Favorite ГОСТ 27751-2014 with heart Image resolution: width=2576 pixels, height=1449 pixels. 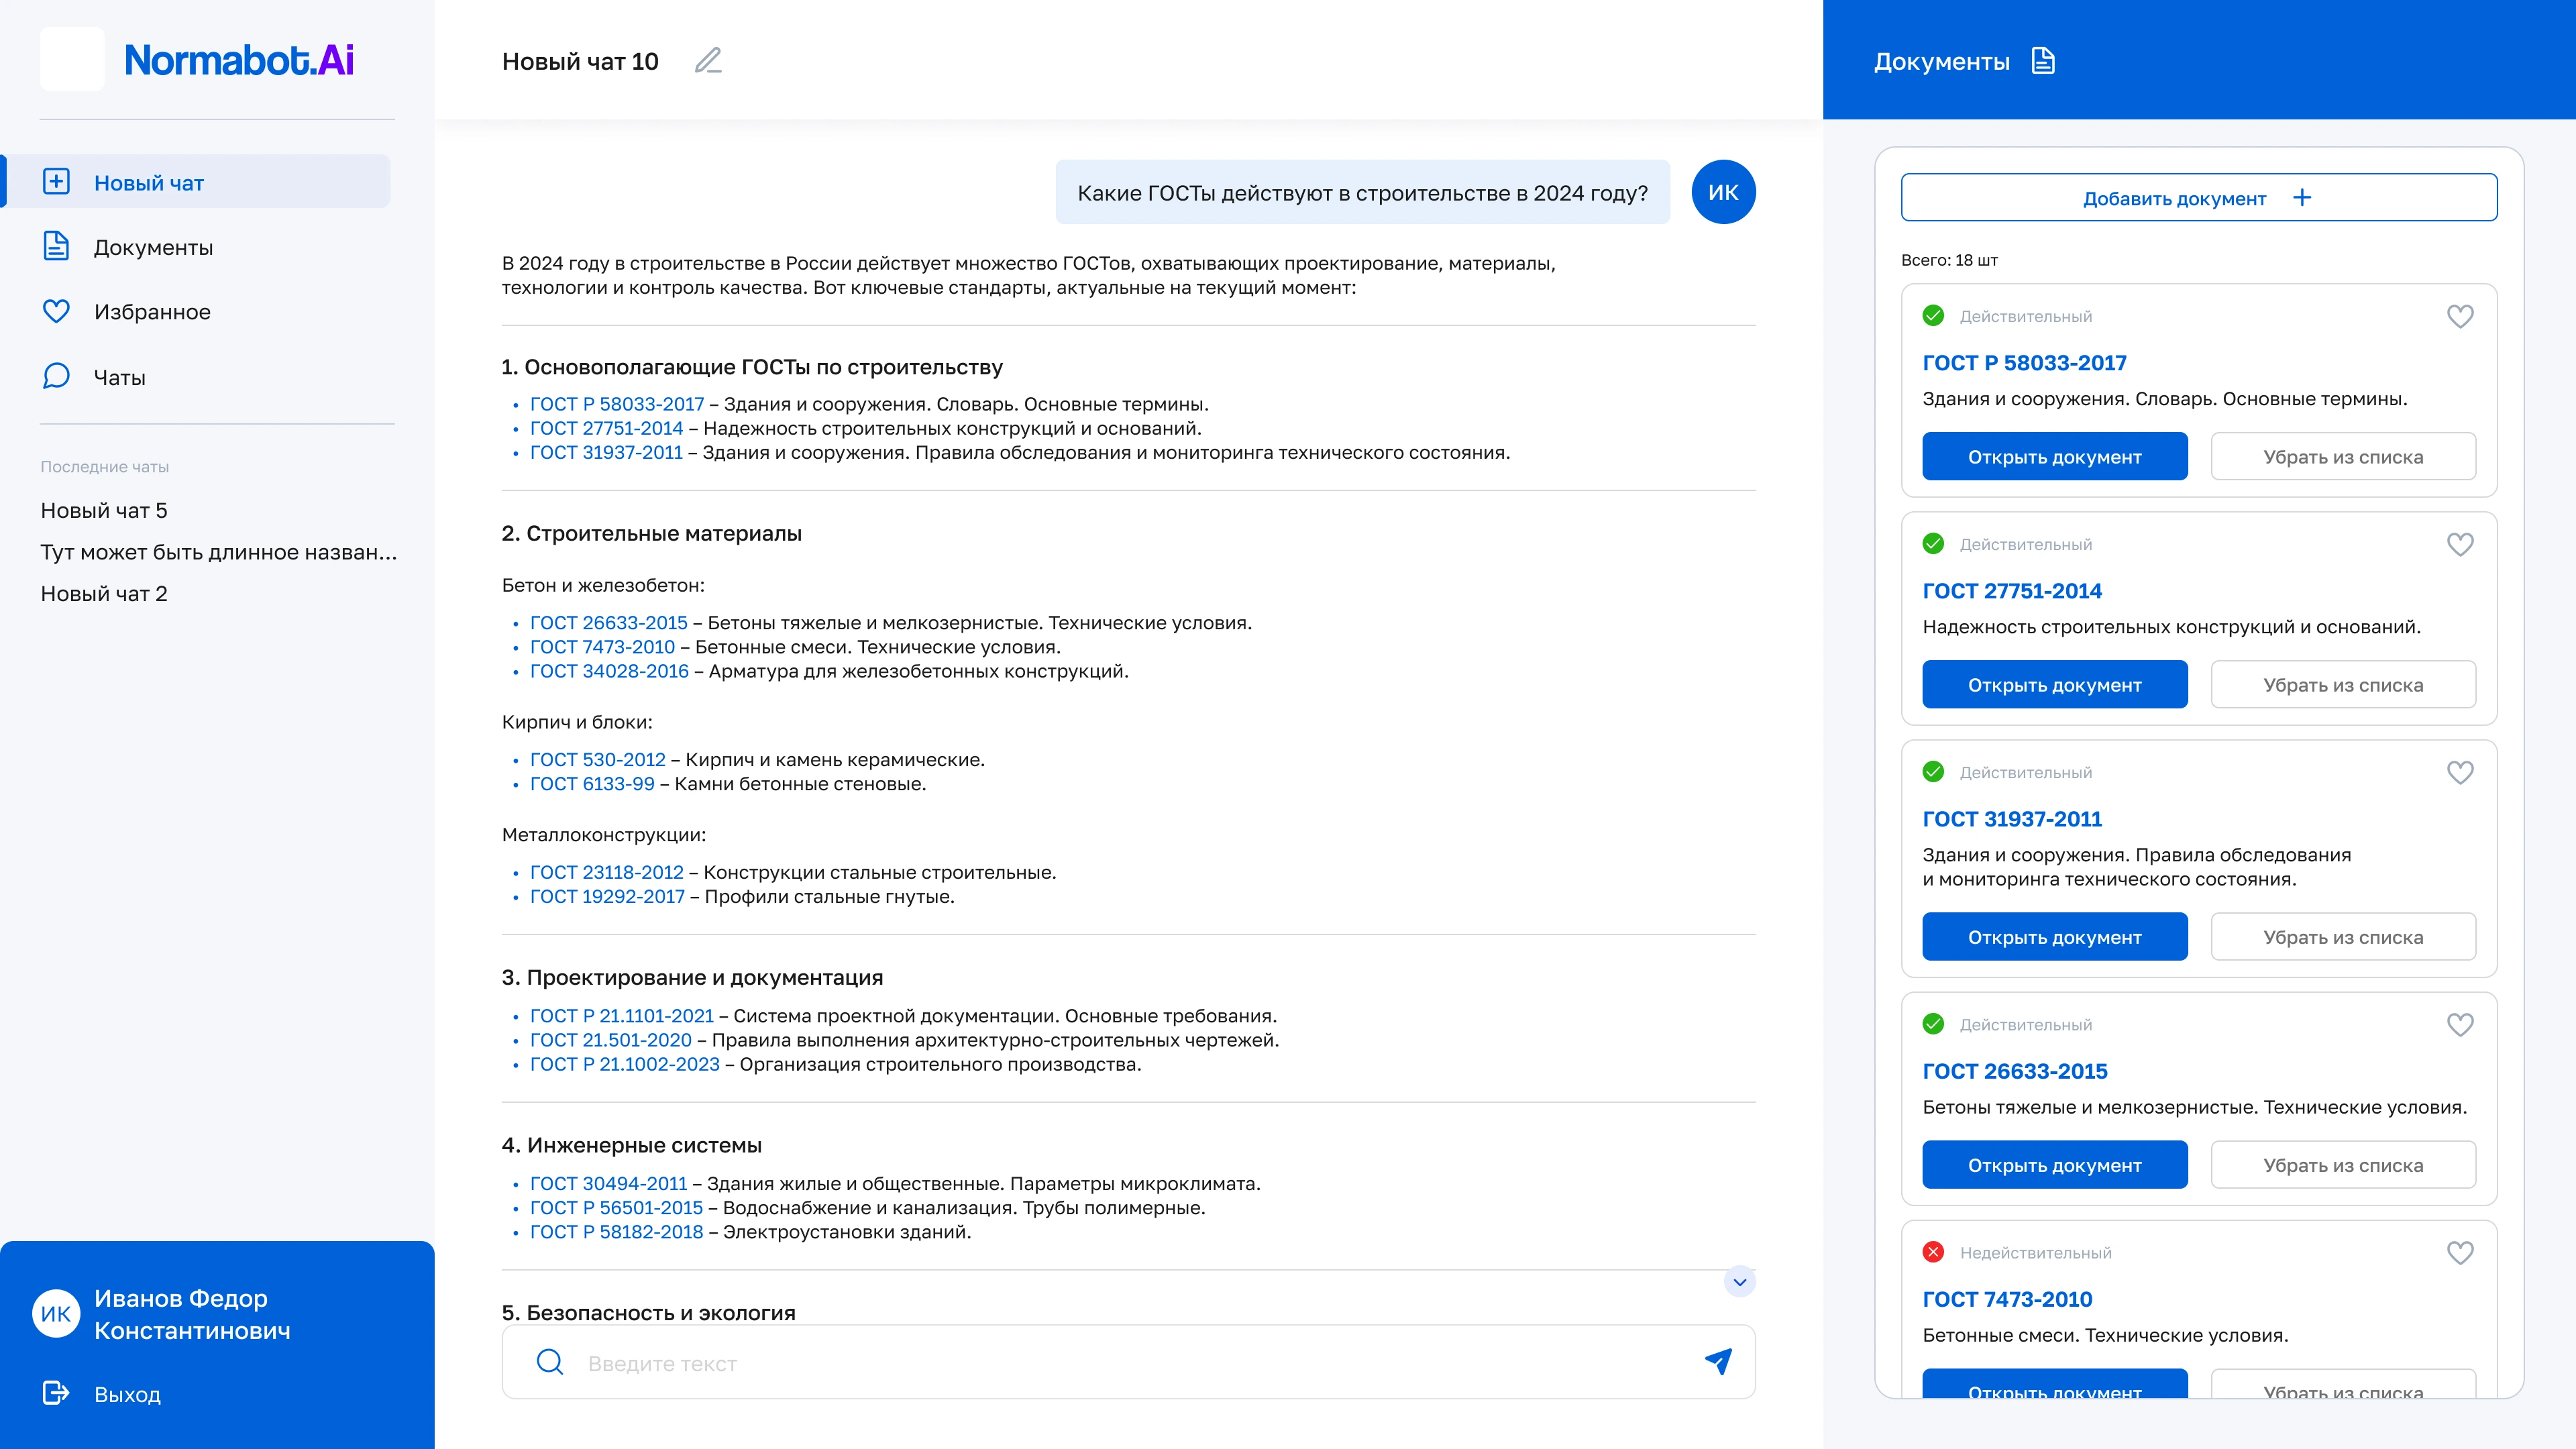(x=2460, y=544)
